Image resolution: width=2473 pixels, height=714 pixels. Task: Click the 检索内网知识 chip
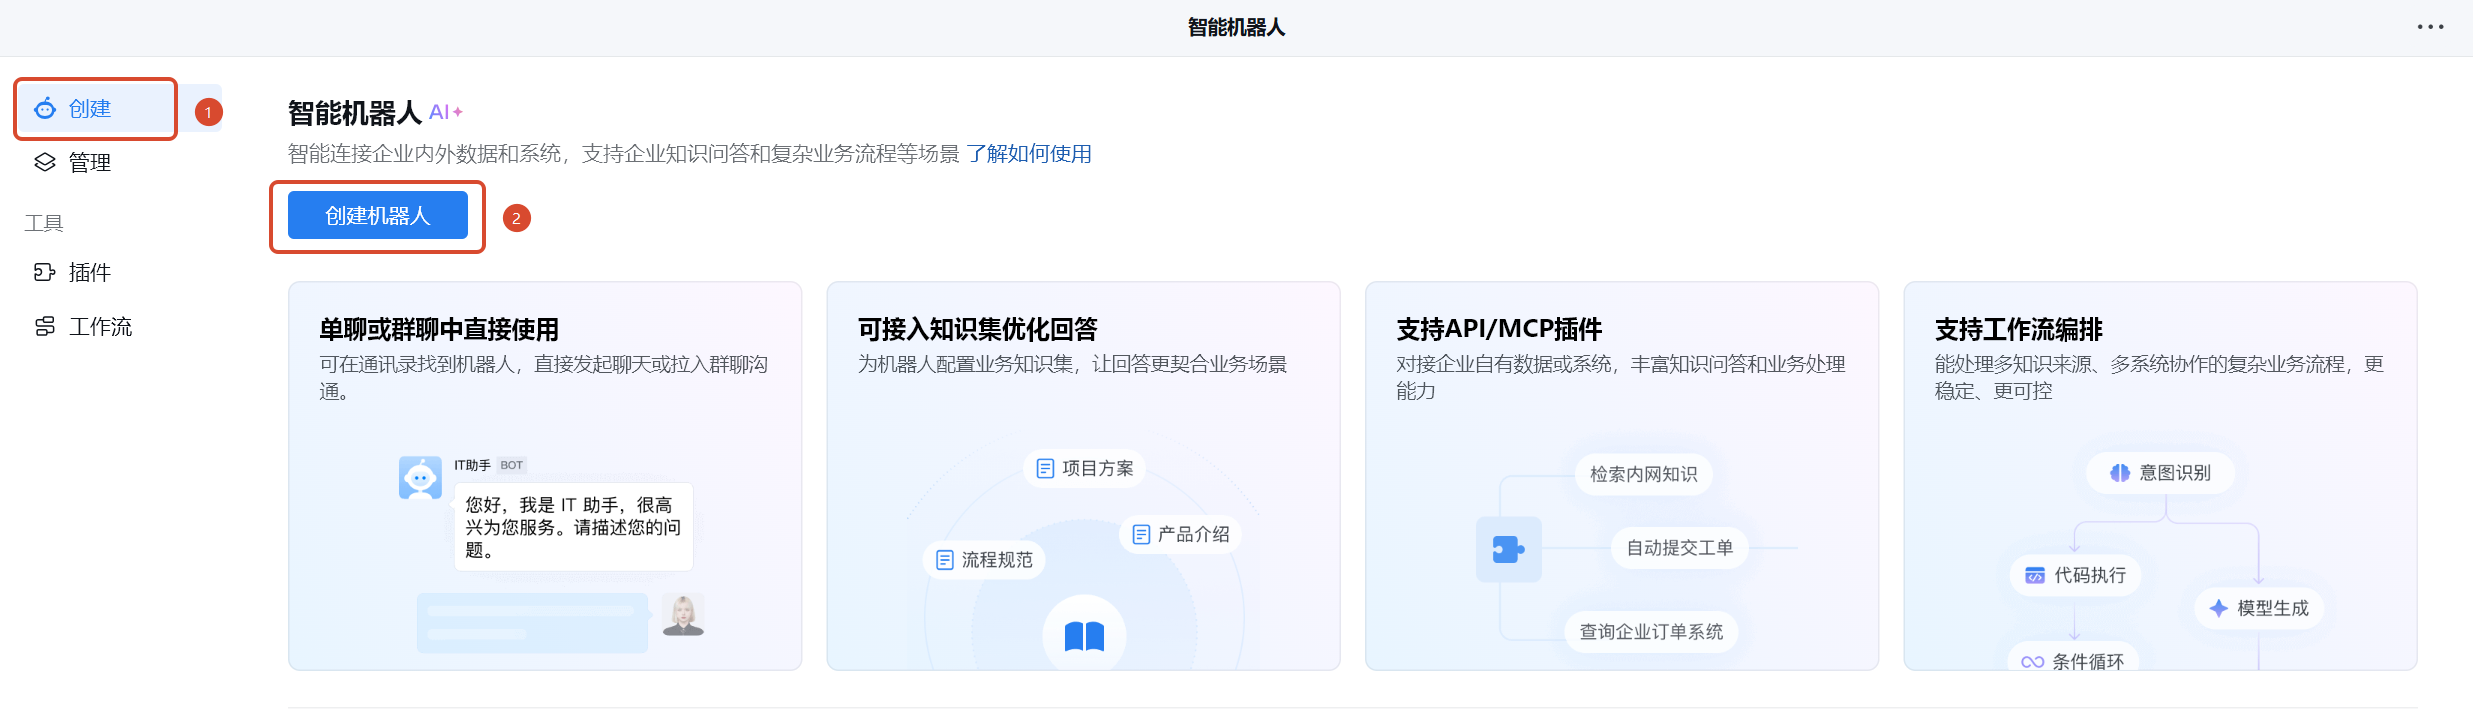tap(1644, 474)
